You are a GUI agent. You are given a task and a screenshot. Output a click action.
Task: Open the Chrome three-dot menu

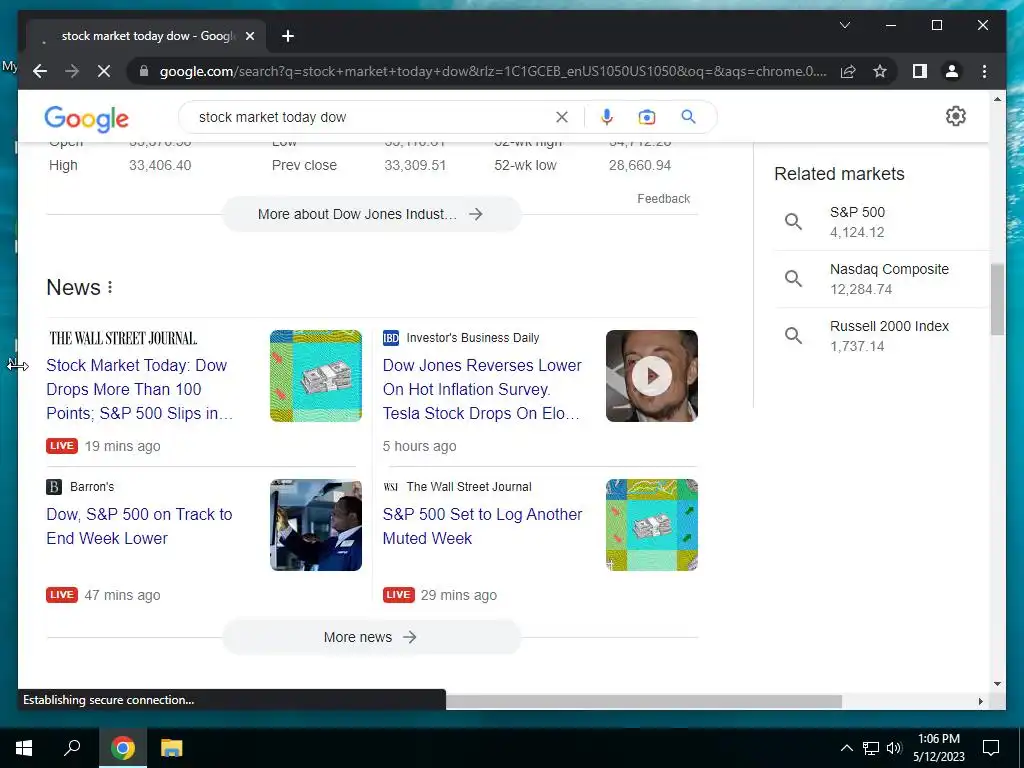click(x=984, y=71)
